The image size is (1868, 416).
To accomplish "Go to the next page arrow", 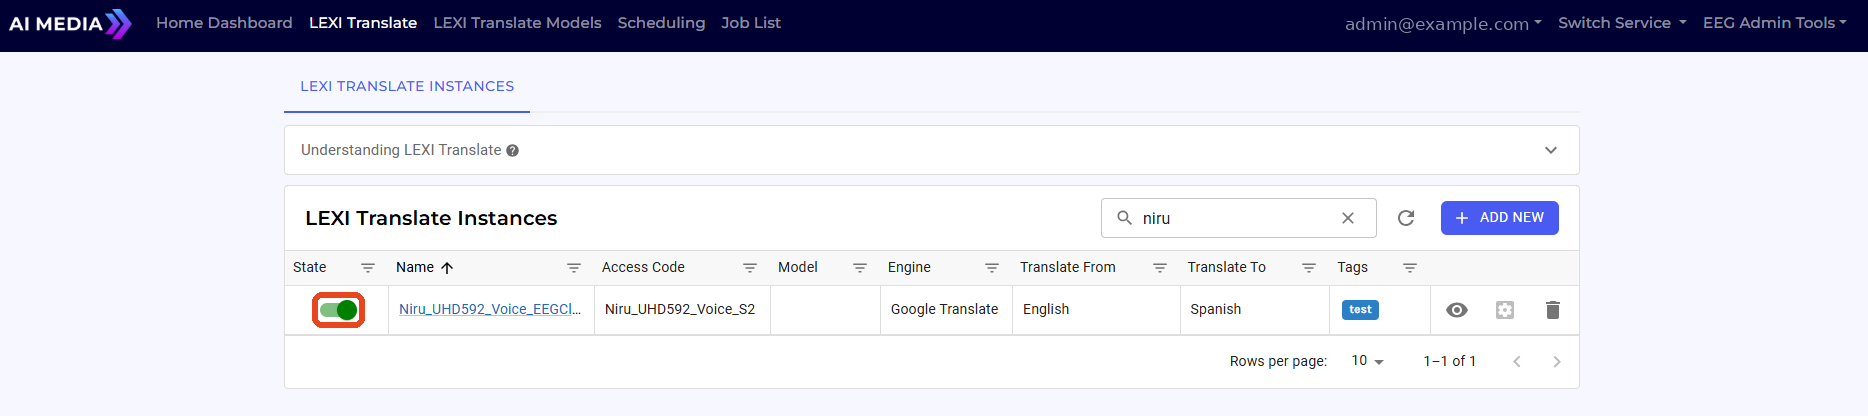I will click(1557, 362).
